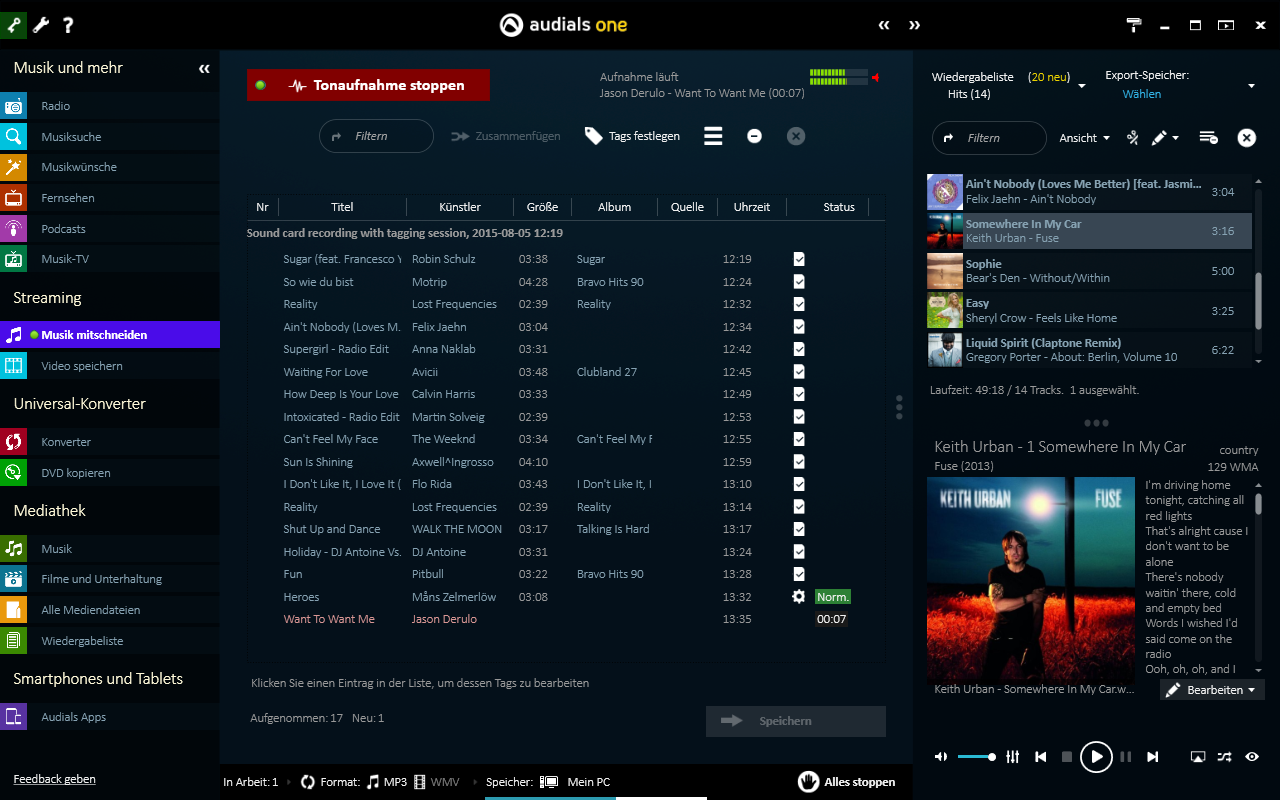
Task: Click the large play button
Action: pos(1096,757)
